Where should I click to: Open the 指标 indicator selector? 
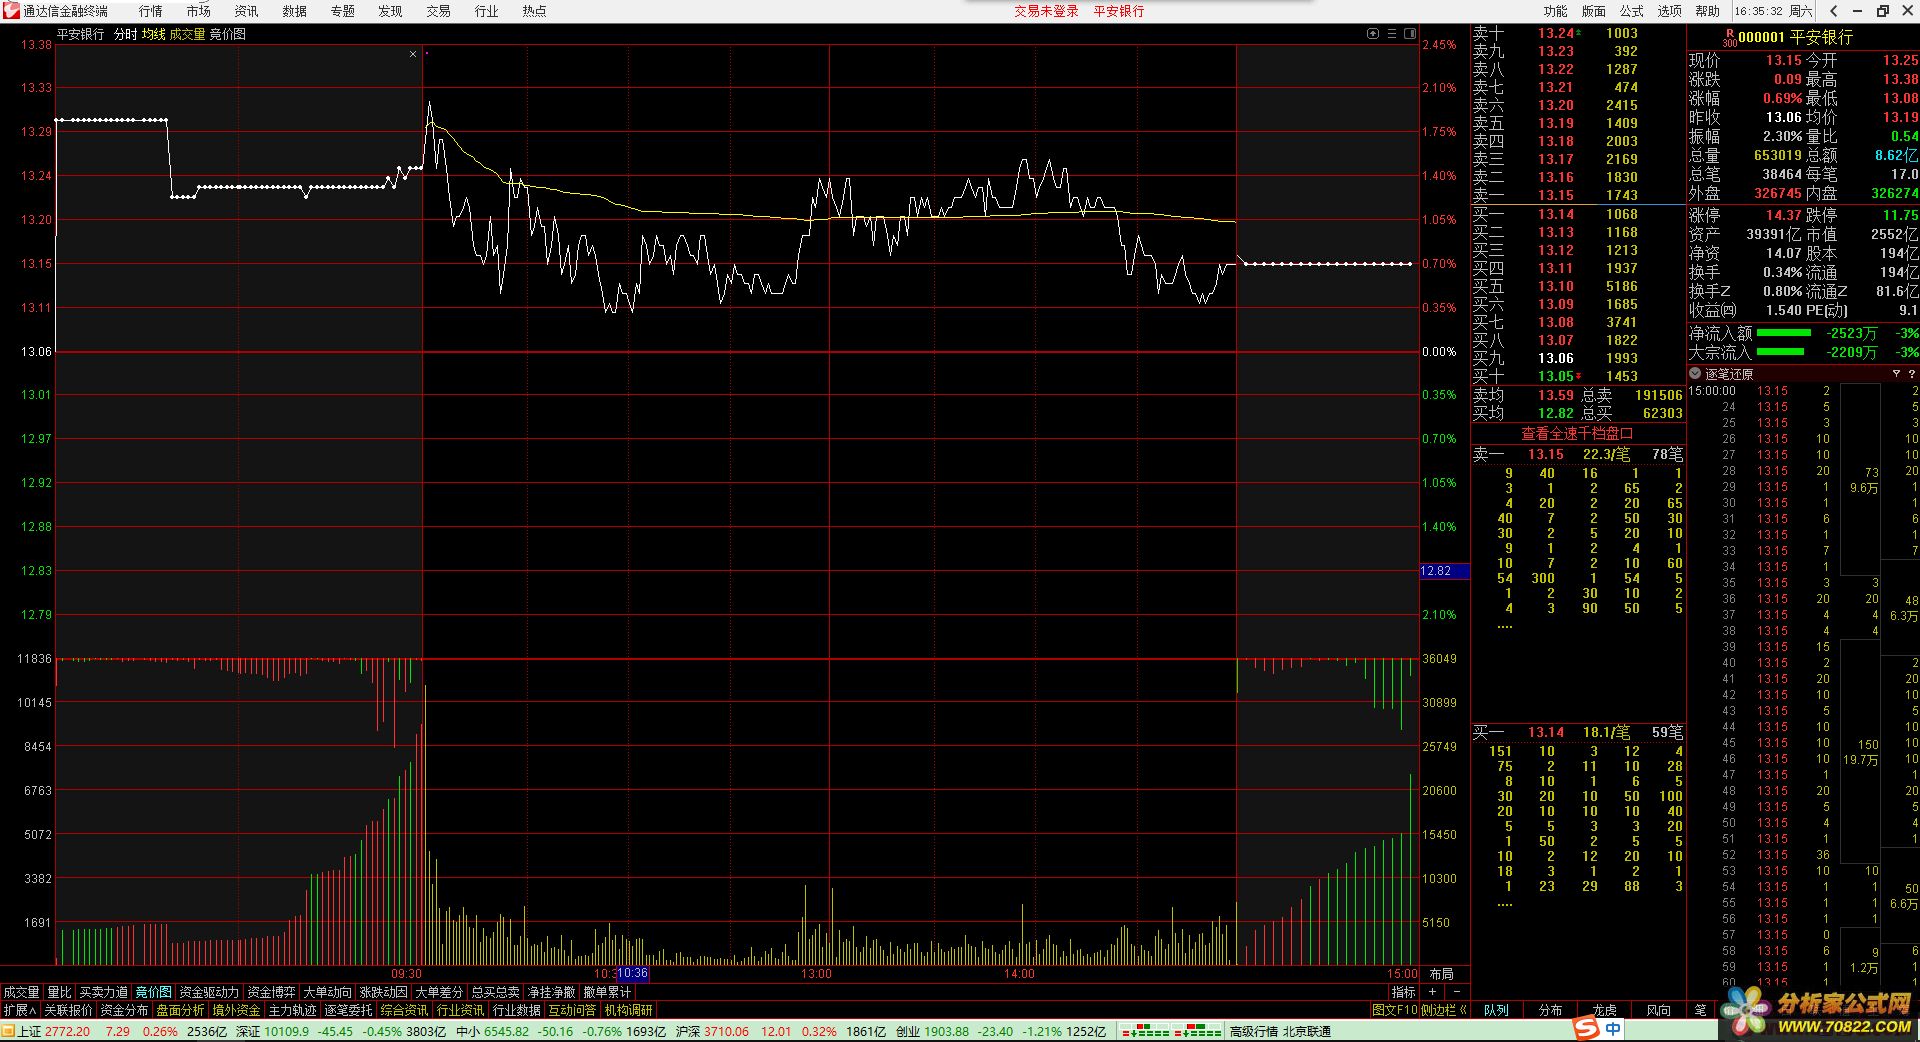coord(1404,992)
